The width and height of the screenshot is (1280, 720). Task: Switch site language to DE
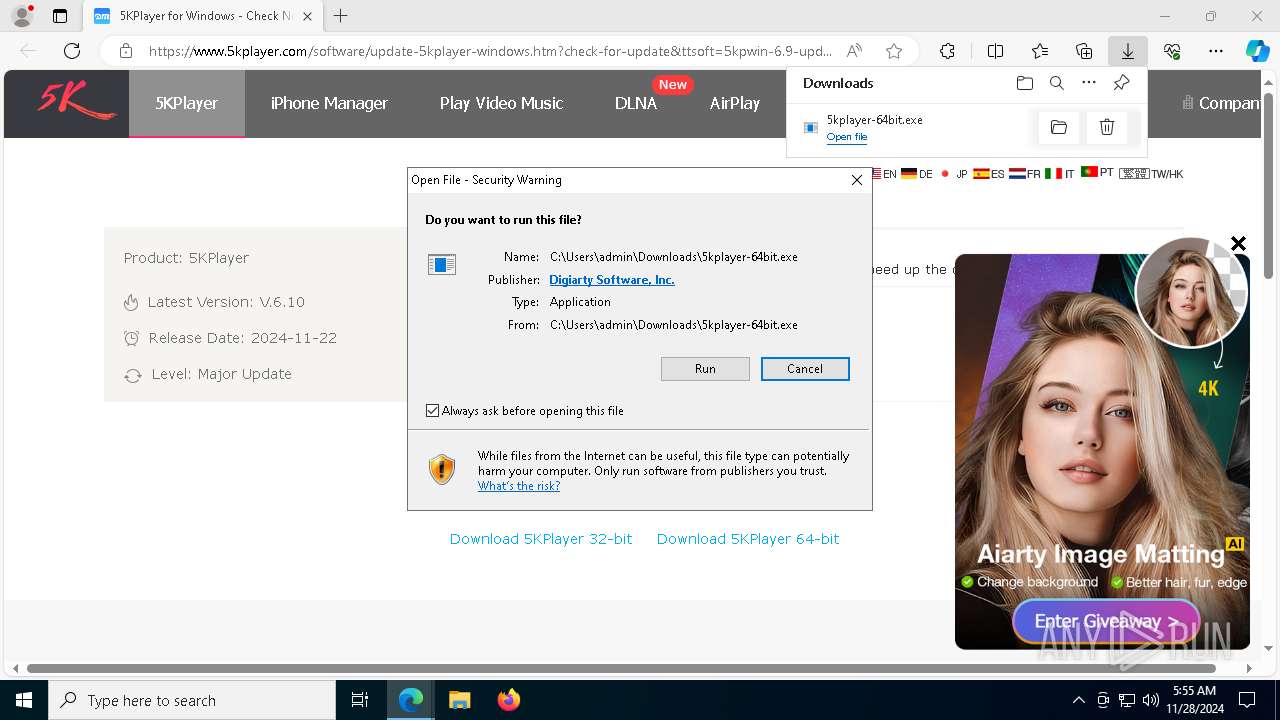click(x=917, y=174)
